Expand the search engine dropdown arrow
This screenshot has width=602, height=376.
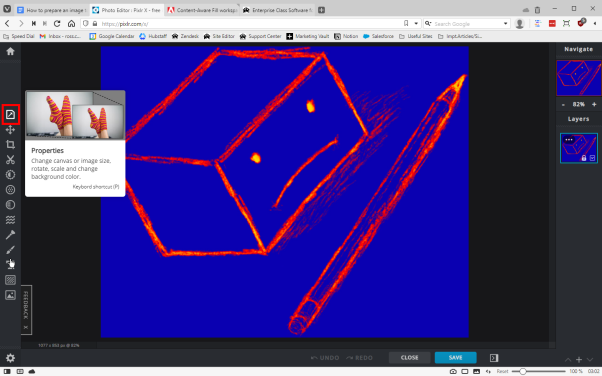(x=506, y=23)
